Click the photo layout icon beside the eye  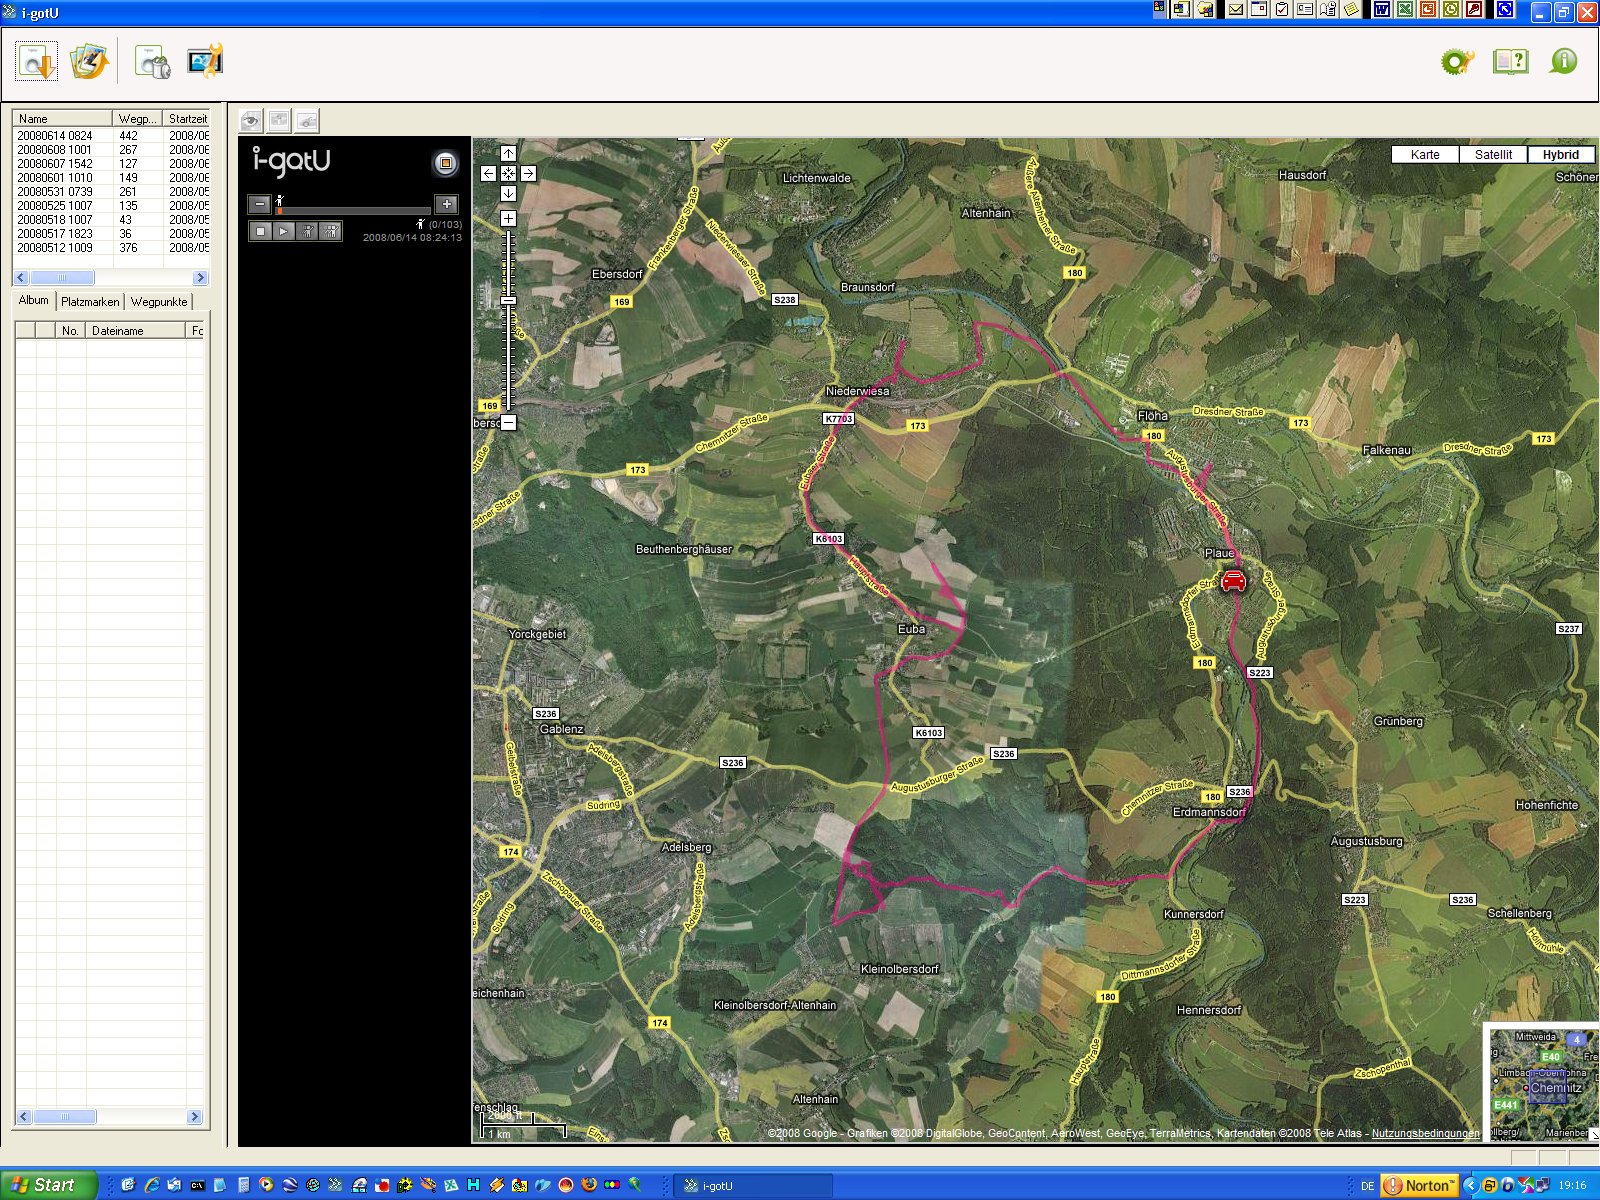(x=279, y=121)
